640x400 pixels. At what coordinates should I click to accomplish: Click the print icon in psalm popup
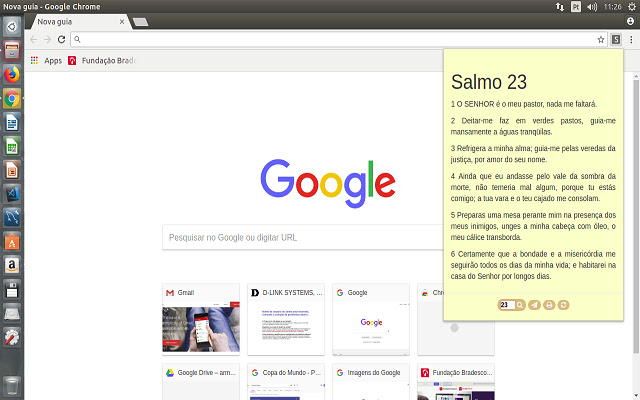[x=549, y=305]
